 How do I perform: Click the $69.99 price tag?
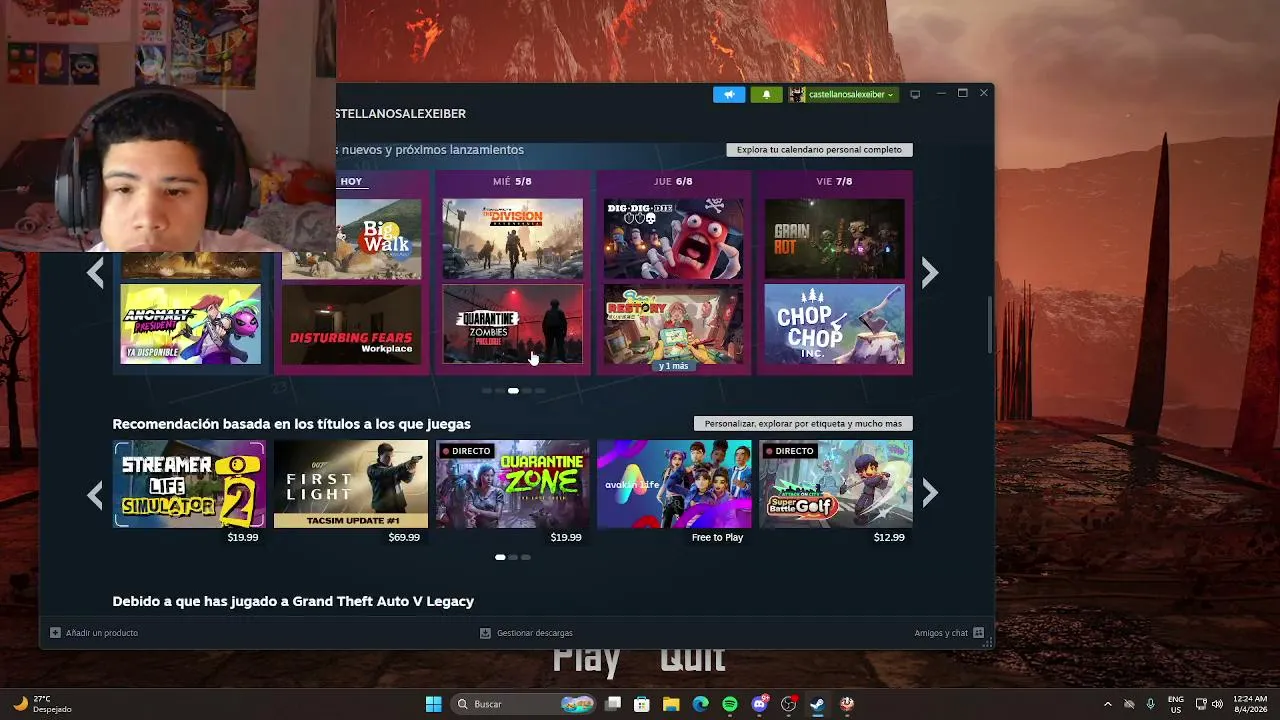[x=404, y=538]
